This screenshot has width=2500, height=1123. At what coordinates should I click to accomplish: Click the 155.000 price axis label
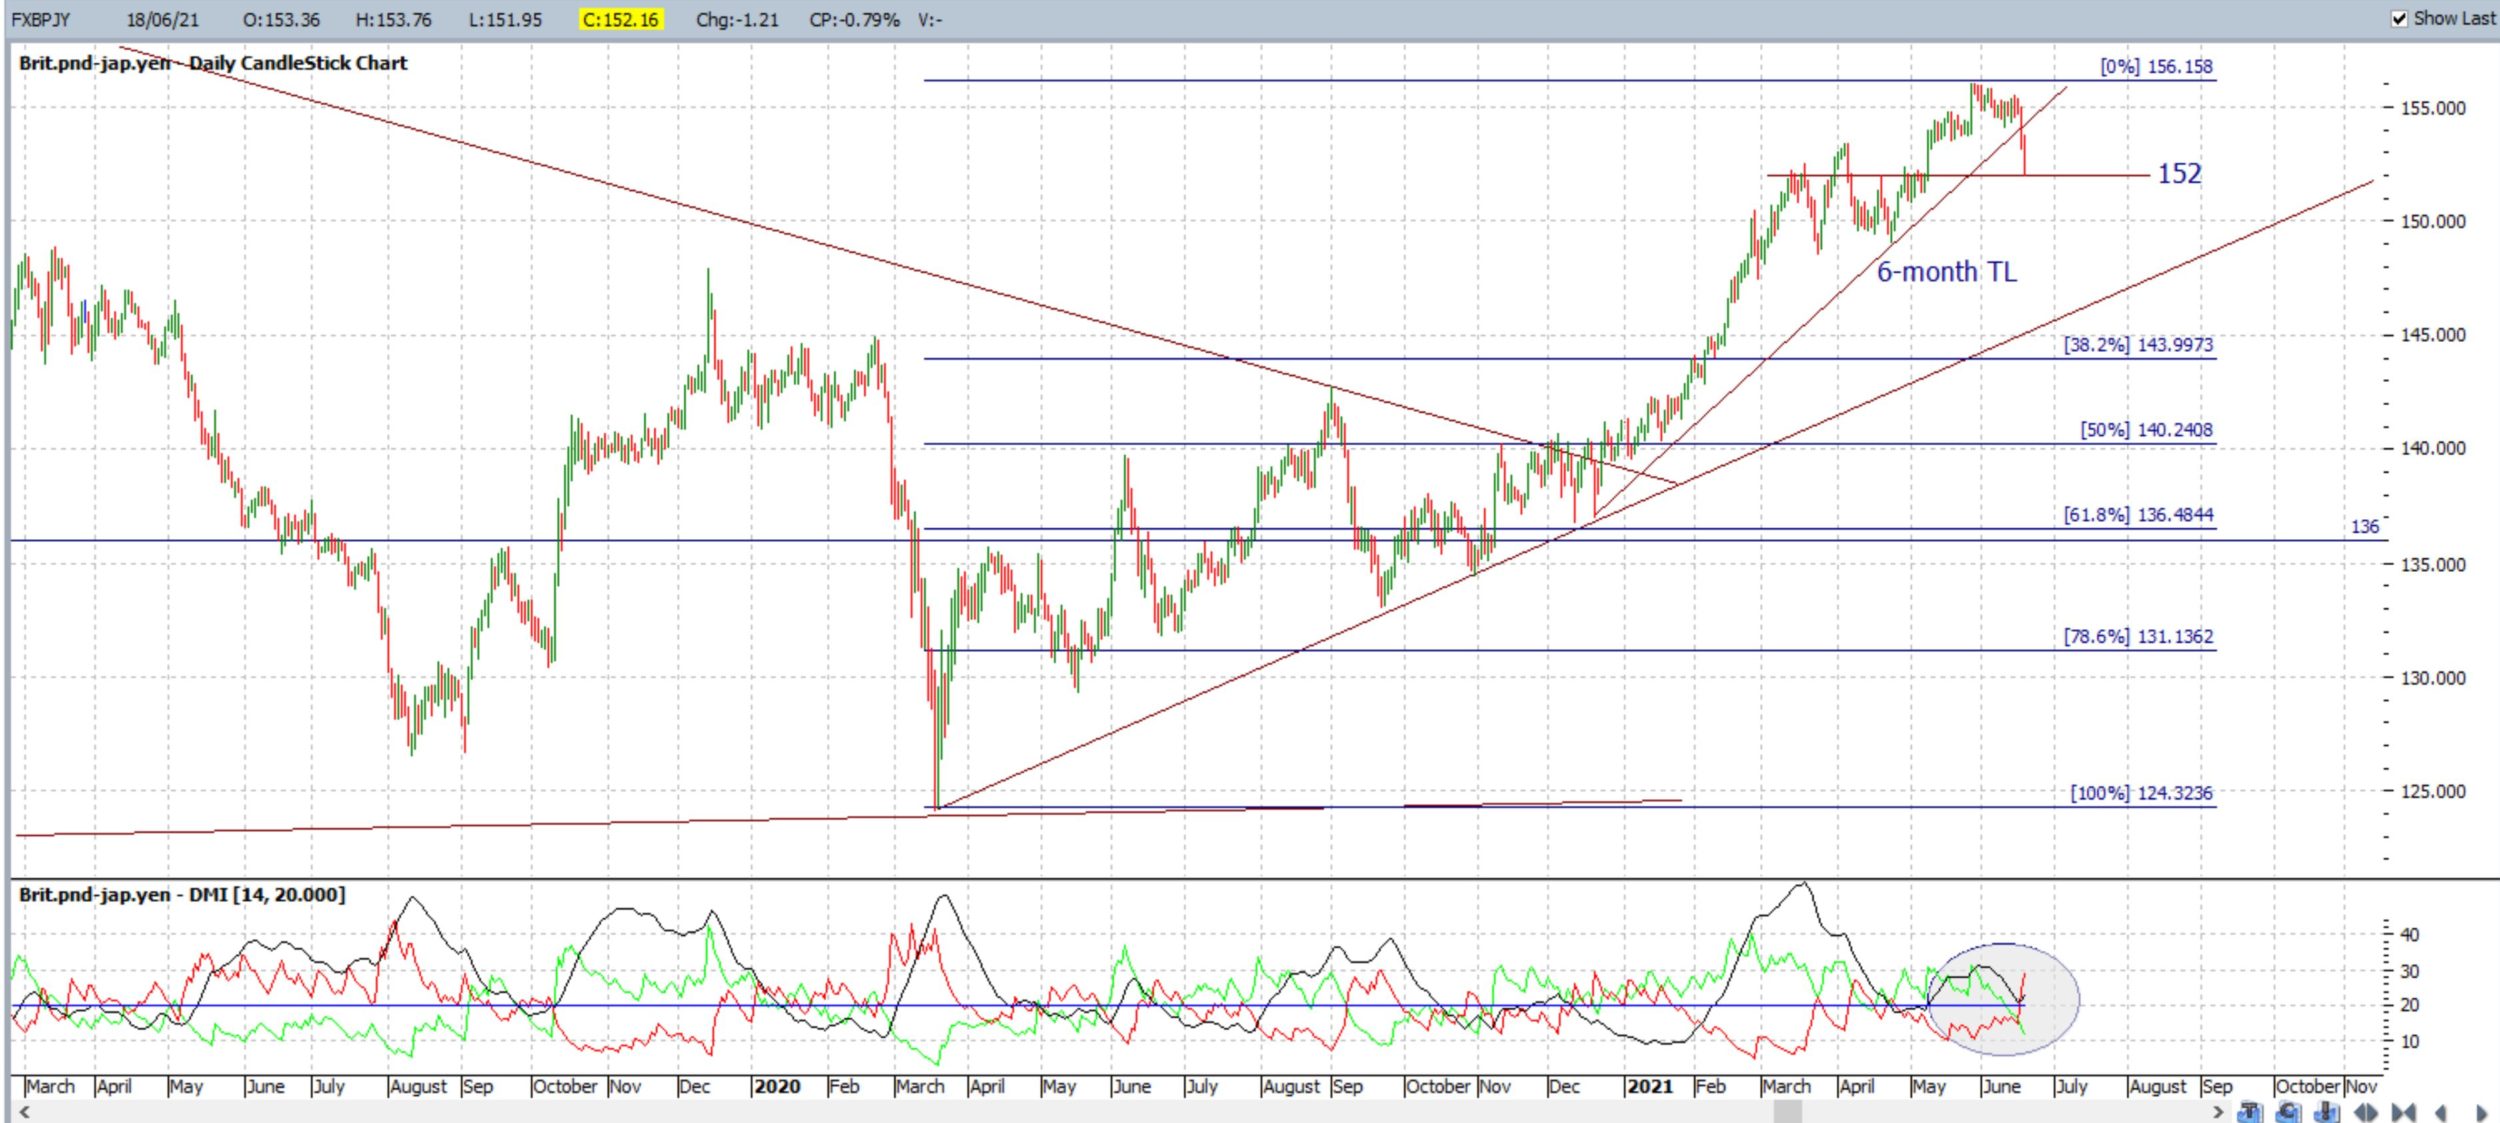coord(2432,108)
